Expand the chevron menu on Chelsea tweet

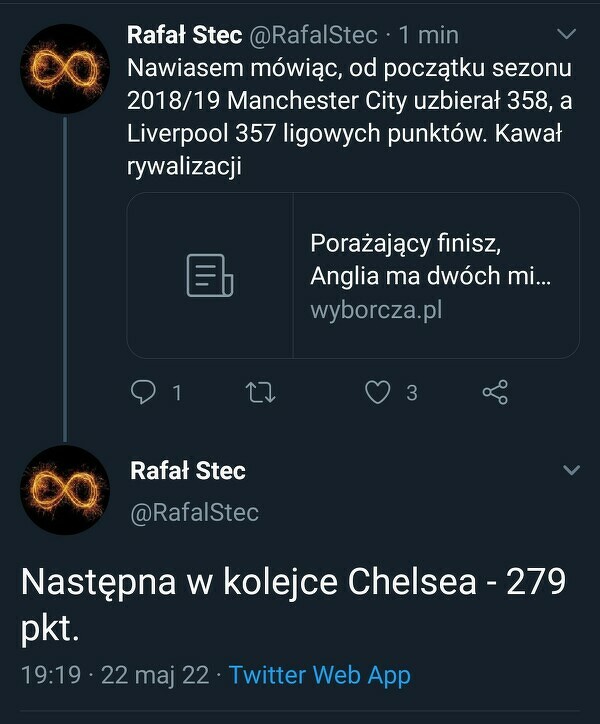(x=572, y=470)
